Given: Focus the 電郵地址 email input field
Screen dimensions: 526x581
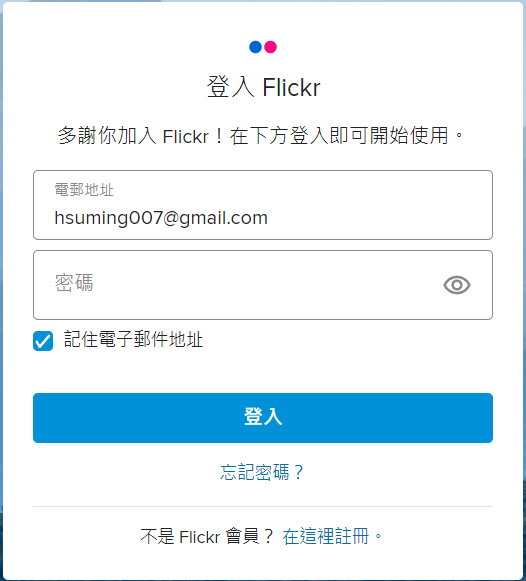Looking at the screenshot, I should pos(263,205).
